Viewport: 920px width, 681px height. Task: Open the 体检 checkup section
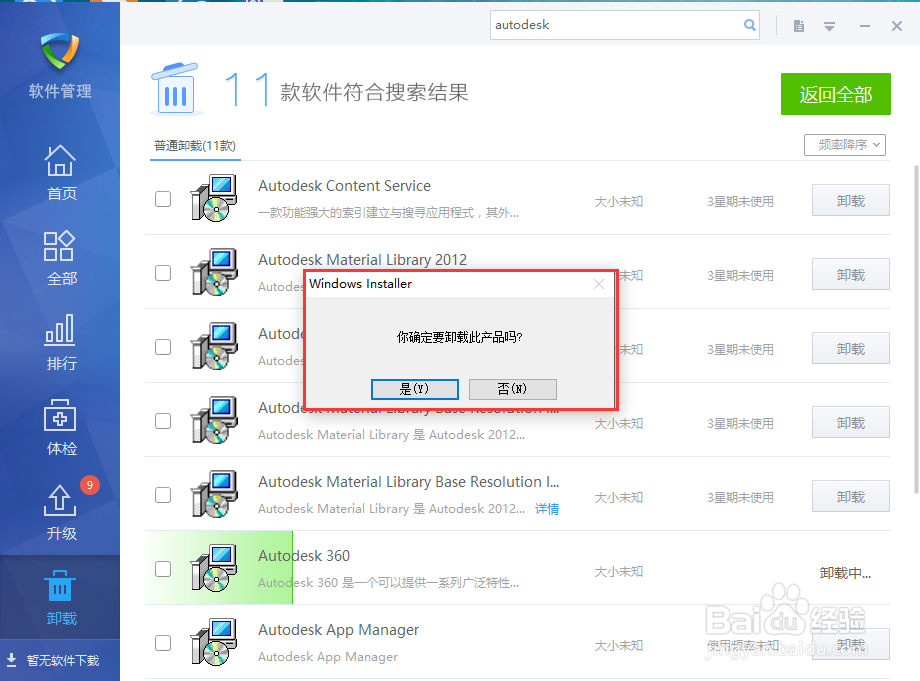pyautogui.click(x=60, y=428)
